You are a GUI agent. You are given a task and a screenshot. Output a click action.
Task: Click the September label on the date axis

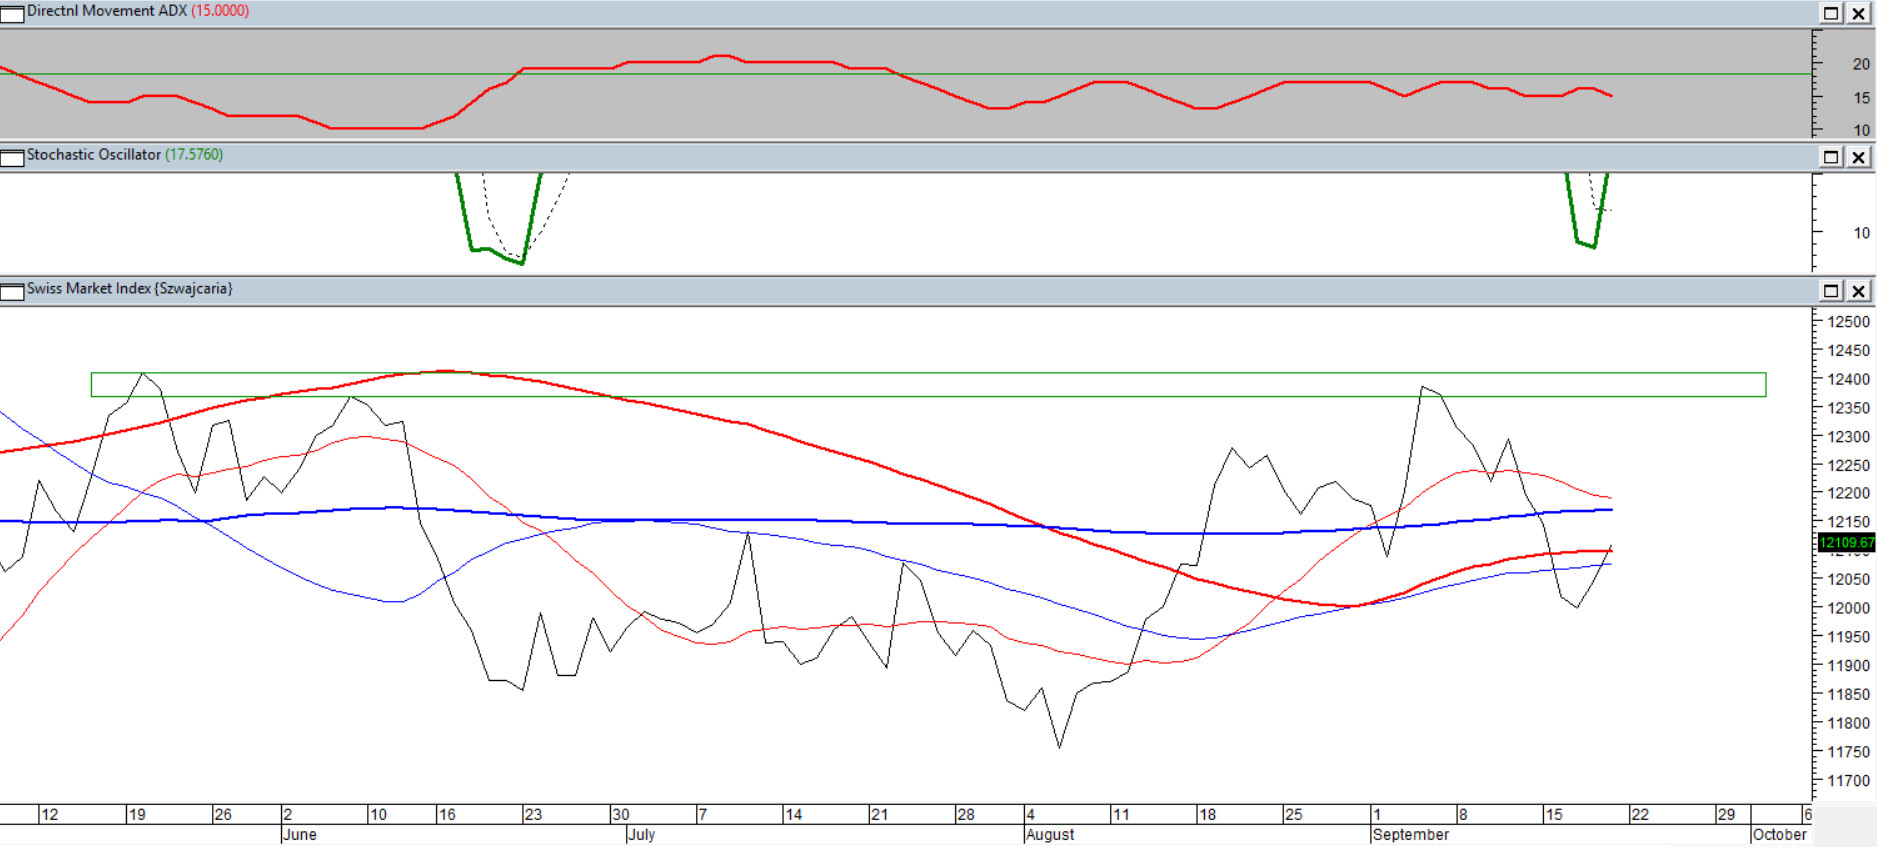tap(1410, 834)
